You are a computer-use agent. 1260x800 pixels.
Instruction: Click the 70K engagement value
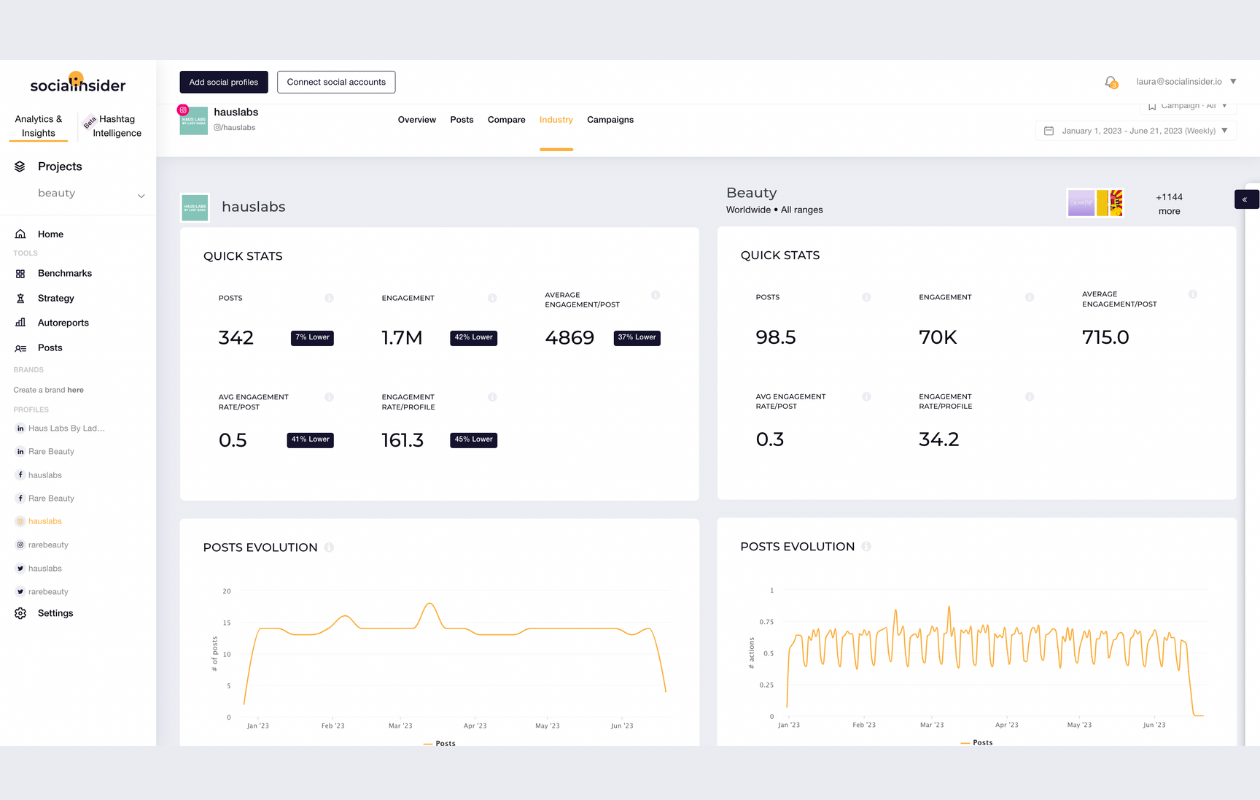(938, 338)
